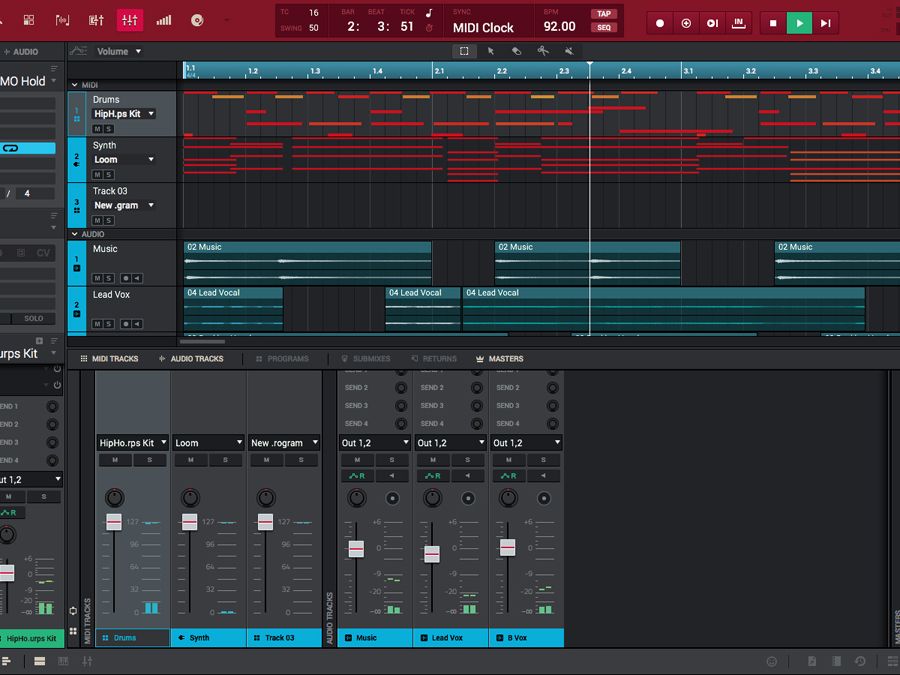Click the Music channel SEND 2 knob
Image resolution: width=900 pixels, height=675 pixels.
point(401,388)
